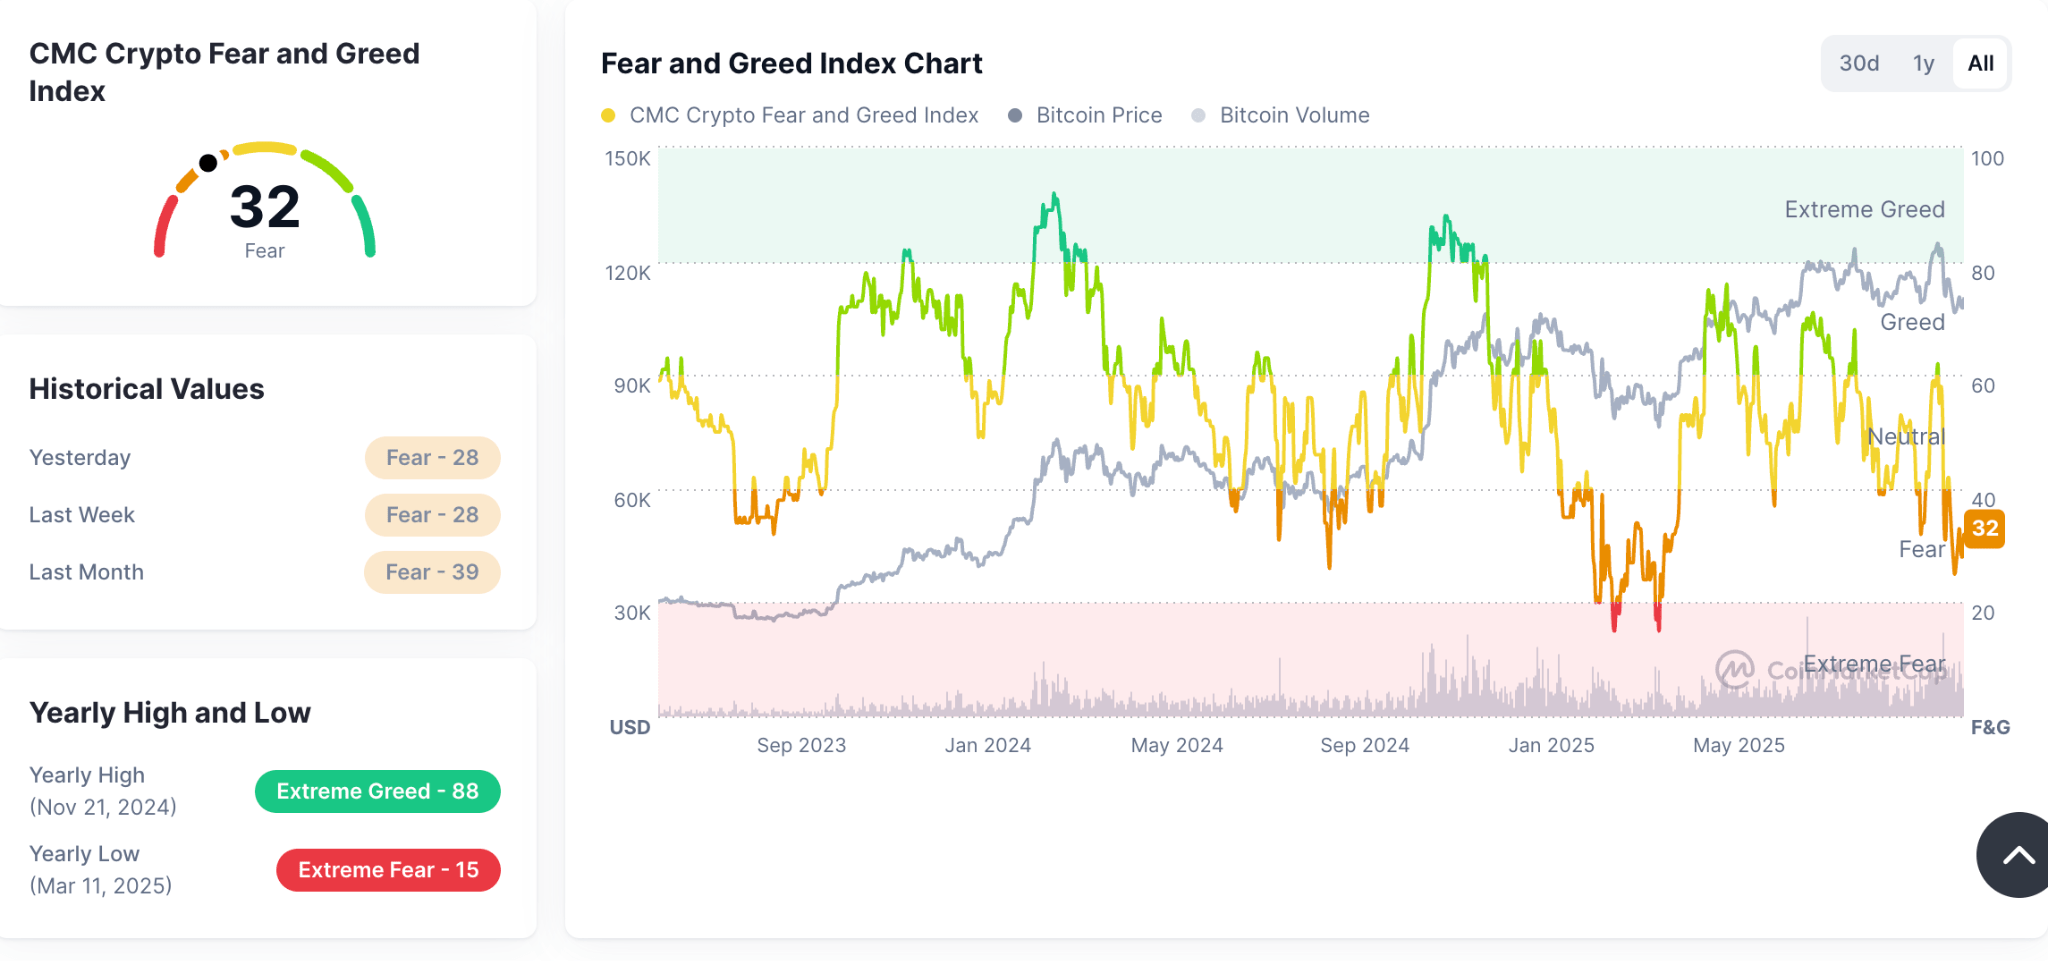Toggle the CMC Crypto Fear and Greed Index series

coord(803,115)
